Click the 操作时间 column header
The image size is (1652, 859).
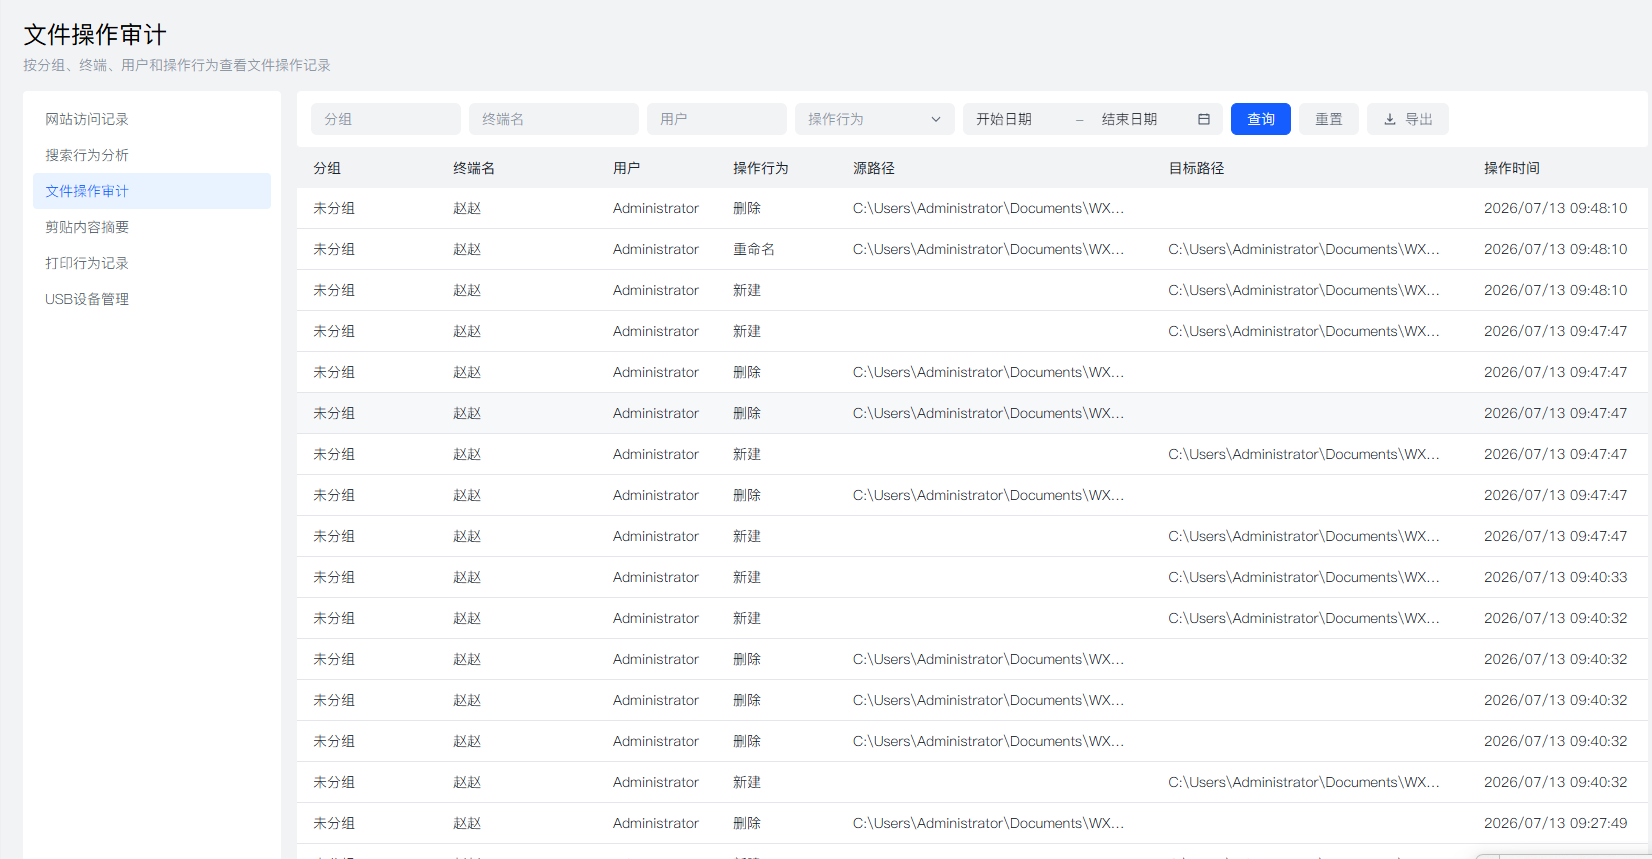[x=1512, y=168]
